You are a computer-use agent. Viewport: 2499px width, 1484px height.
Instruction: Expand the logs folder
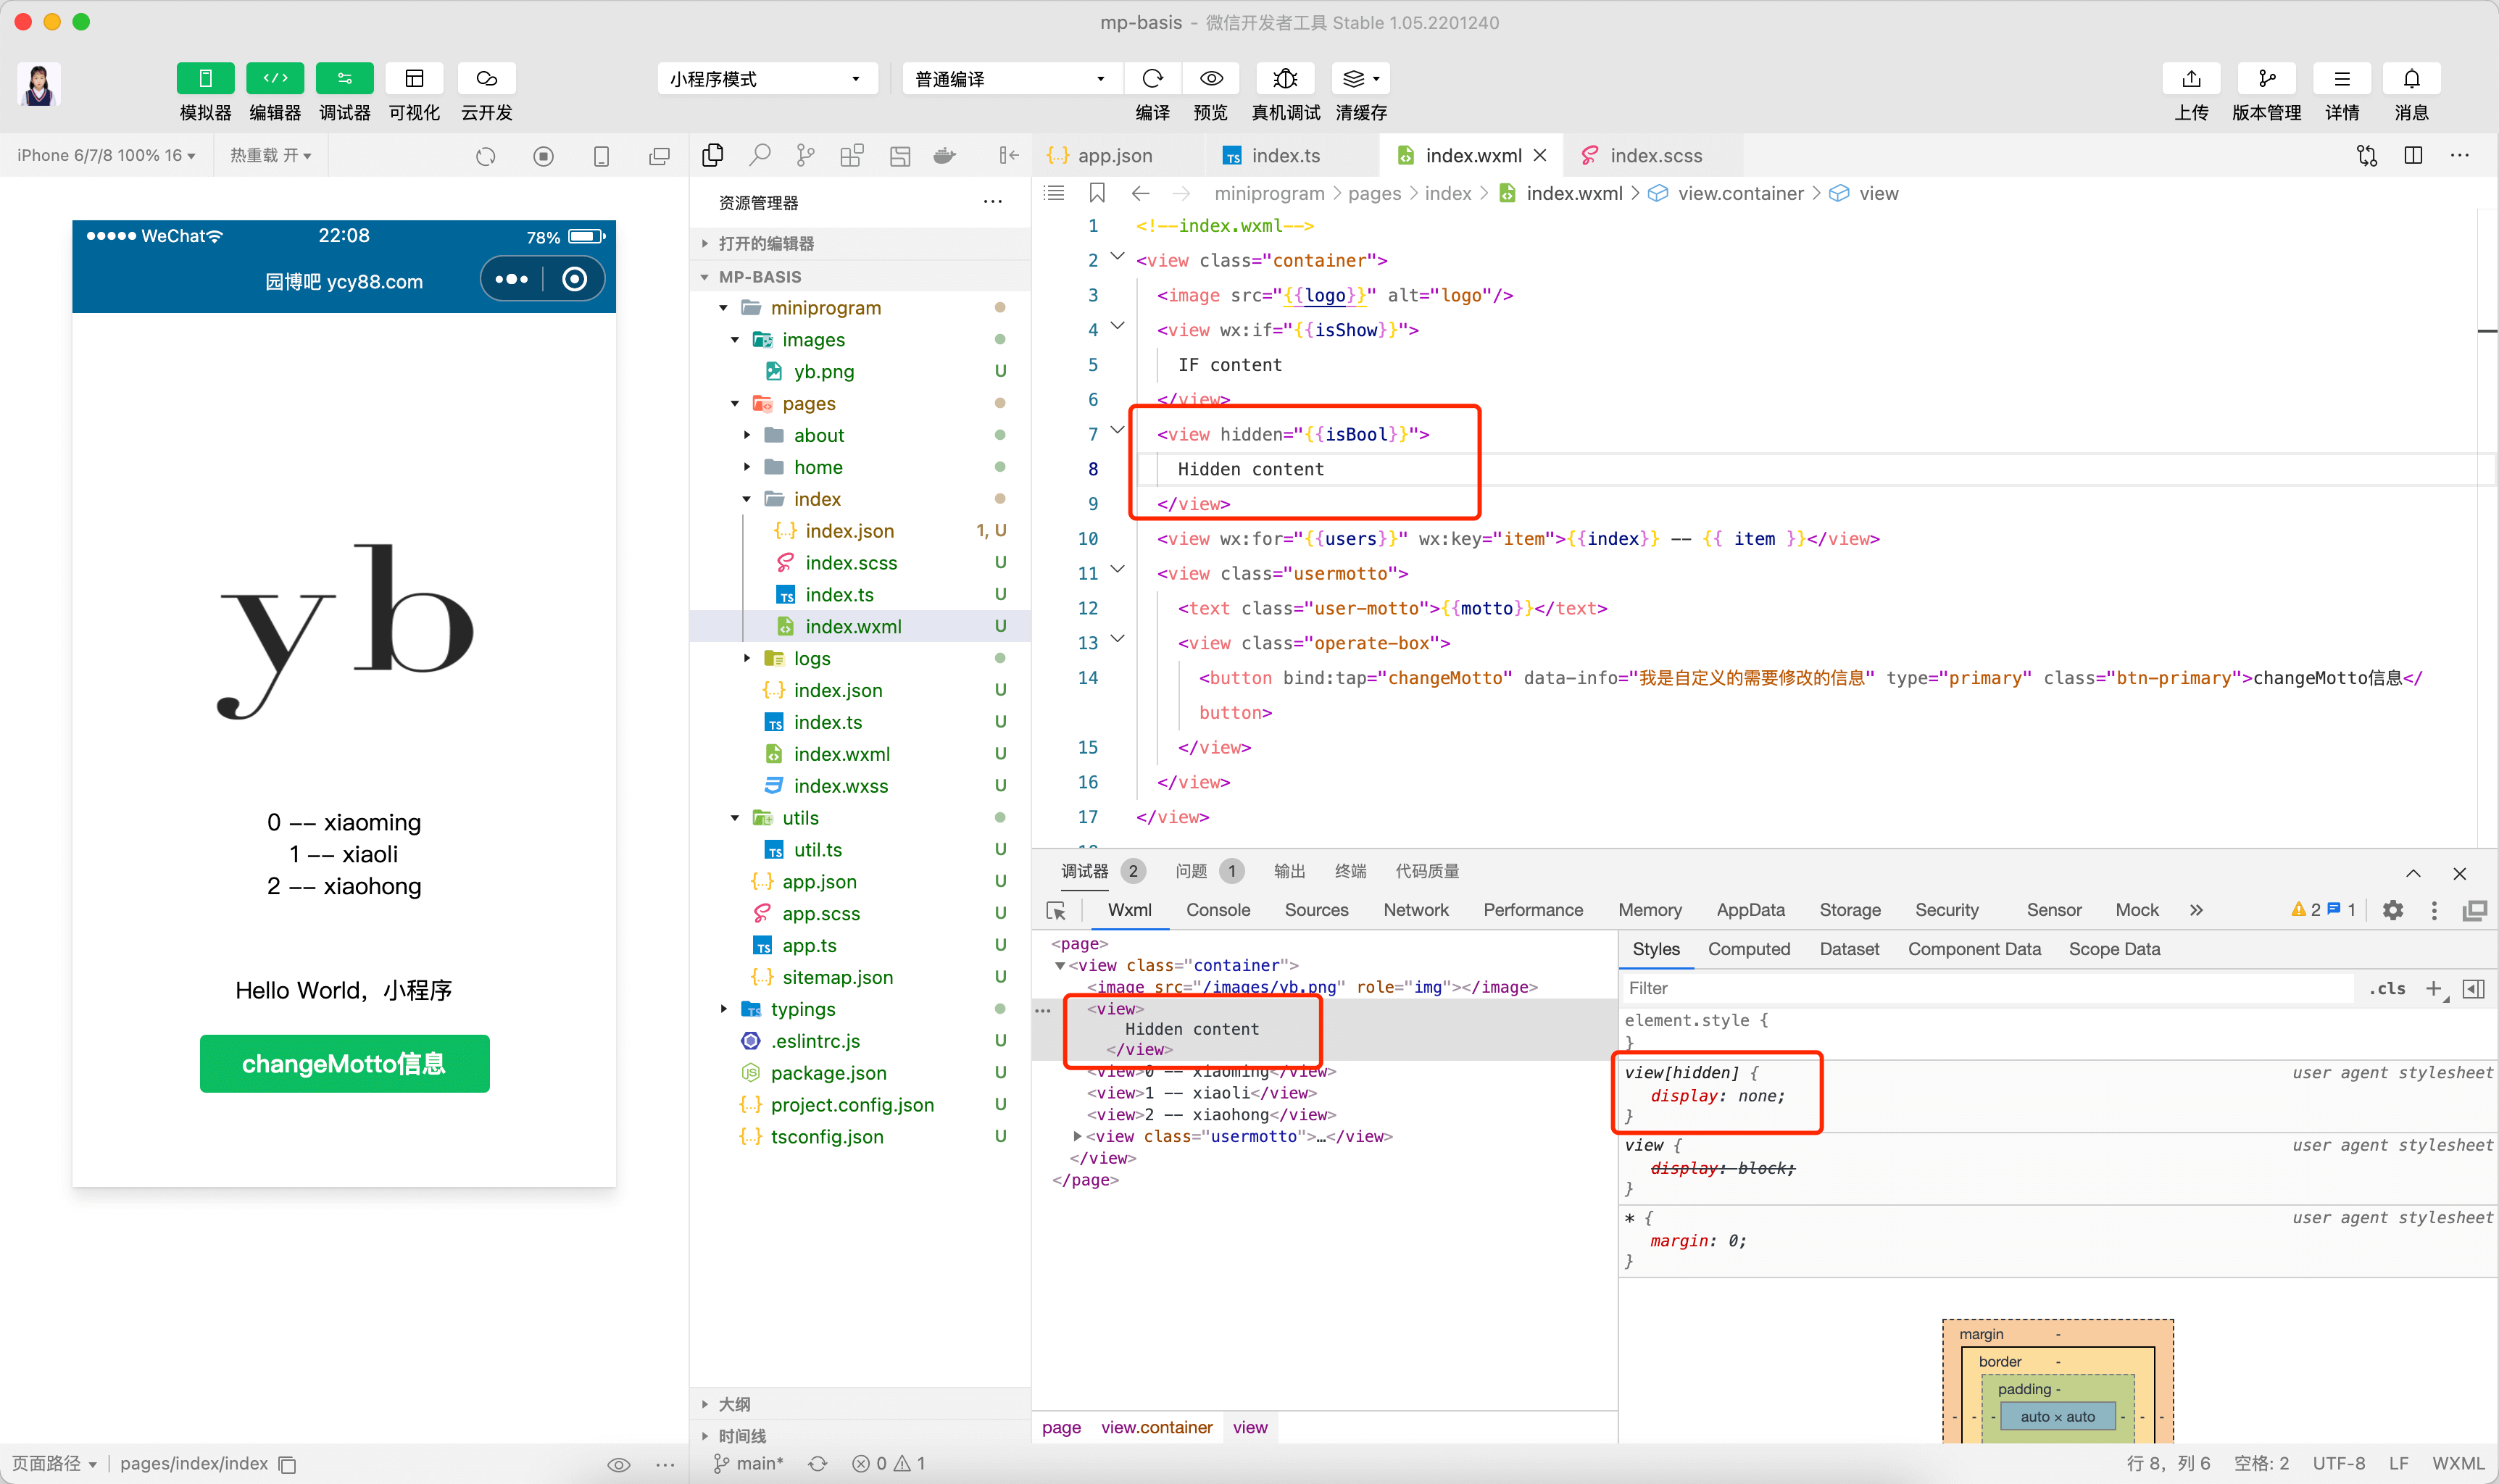point(747,658)
